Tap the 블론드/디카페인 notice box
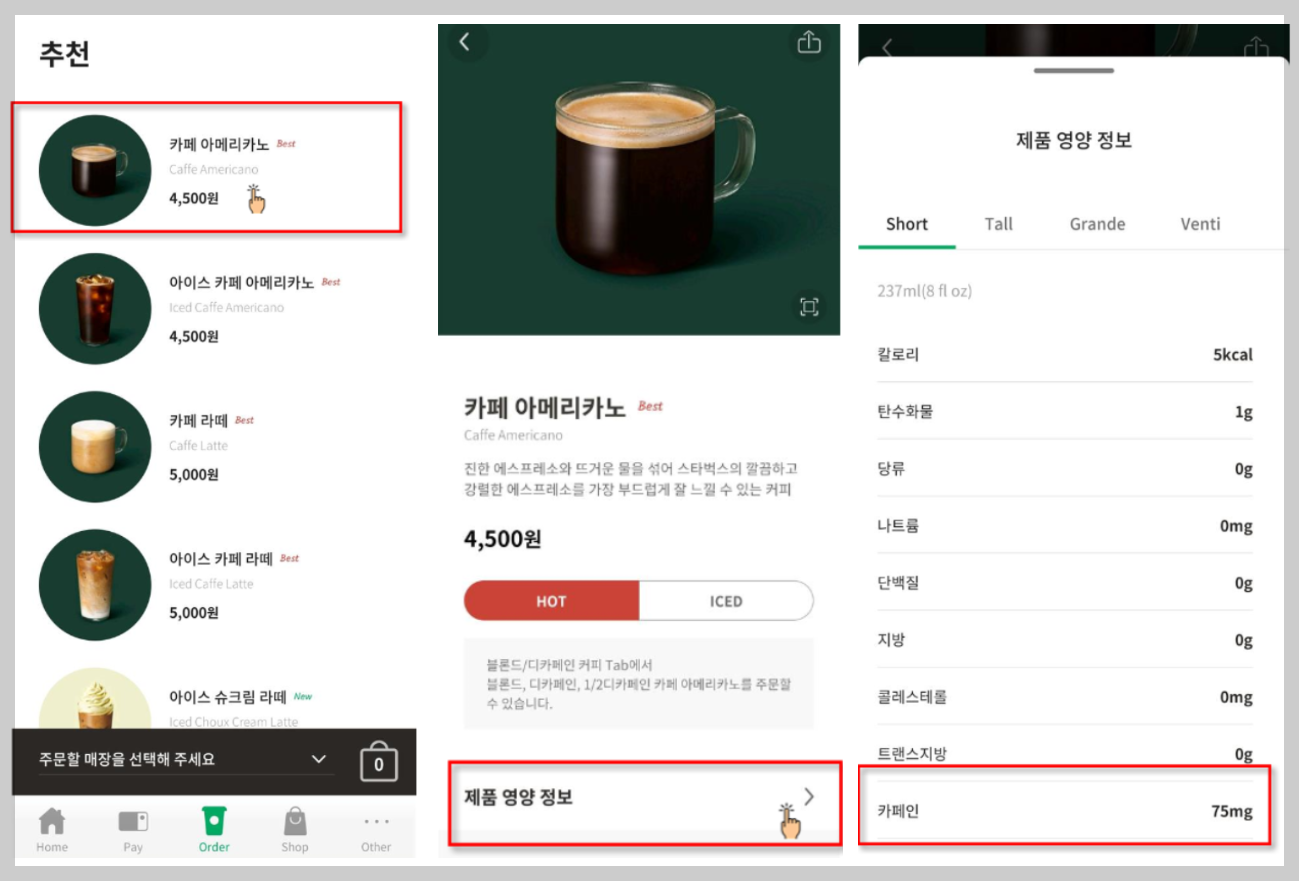Screen dimensions: 1299x881 pyautogui.click(x=639, y=684)
